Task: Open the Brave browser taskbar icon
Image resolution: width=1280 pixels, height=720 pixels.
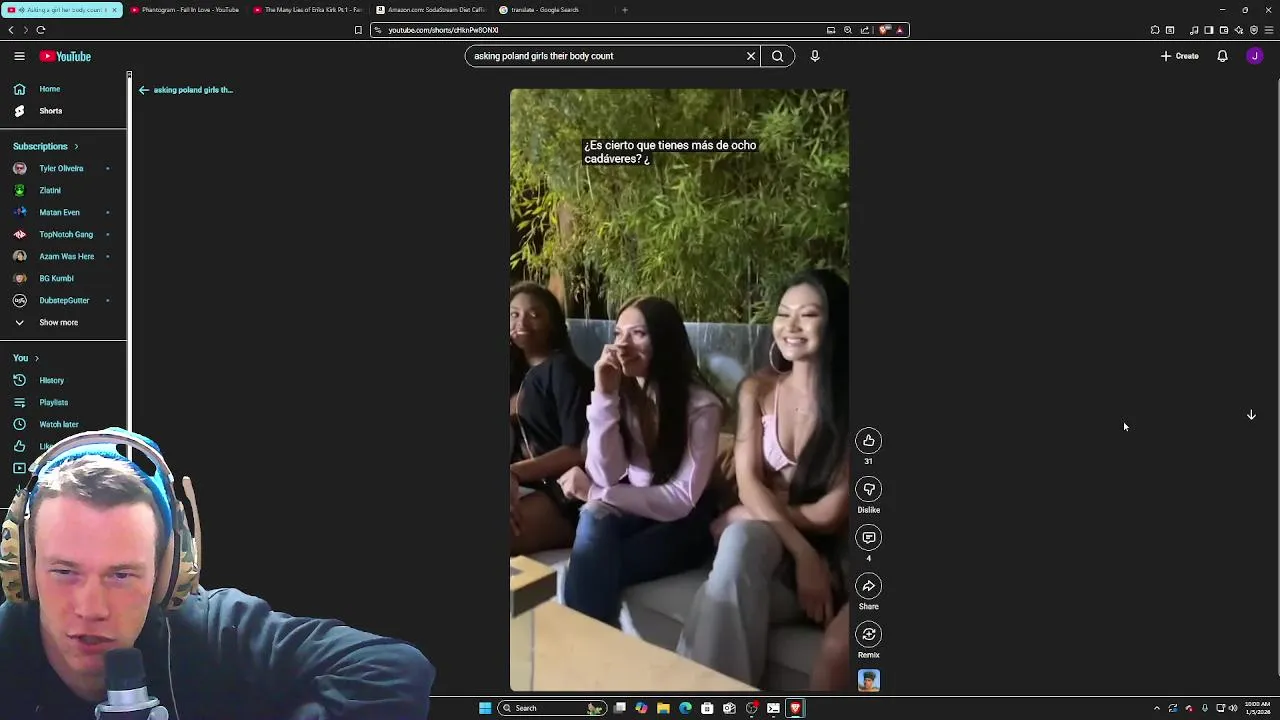Action: 795,708
